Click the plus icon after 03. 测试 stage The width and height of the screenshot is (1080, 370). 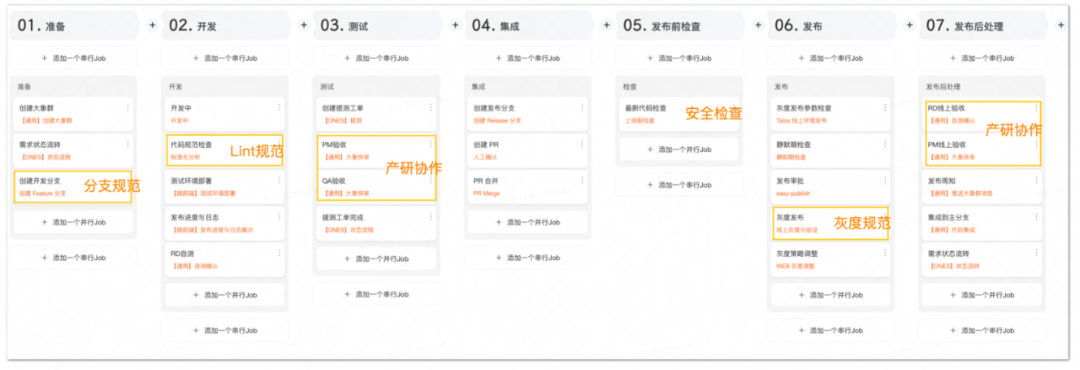pyautogui.click(x=455, y=25)
